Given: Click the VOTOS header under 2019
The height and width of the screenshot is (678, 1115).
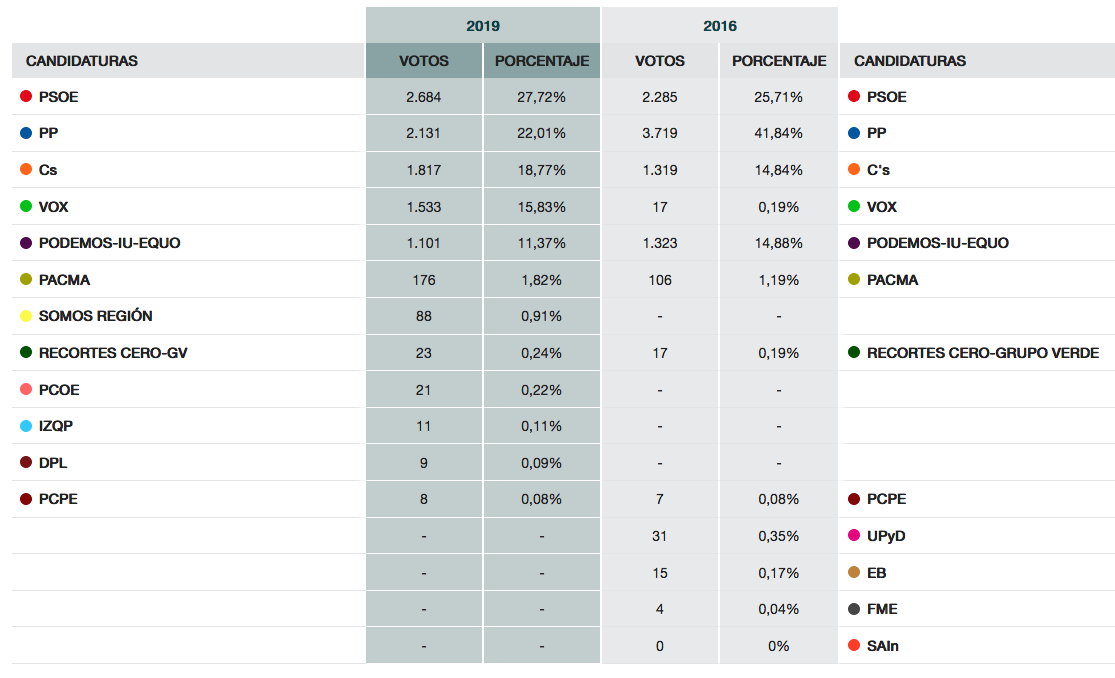Looking at the screenshot, I should click(x=424, y=61).
